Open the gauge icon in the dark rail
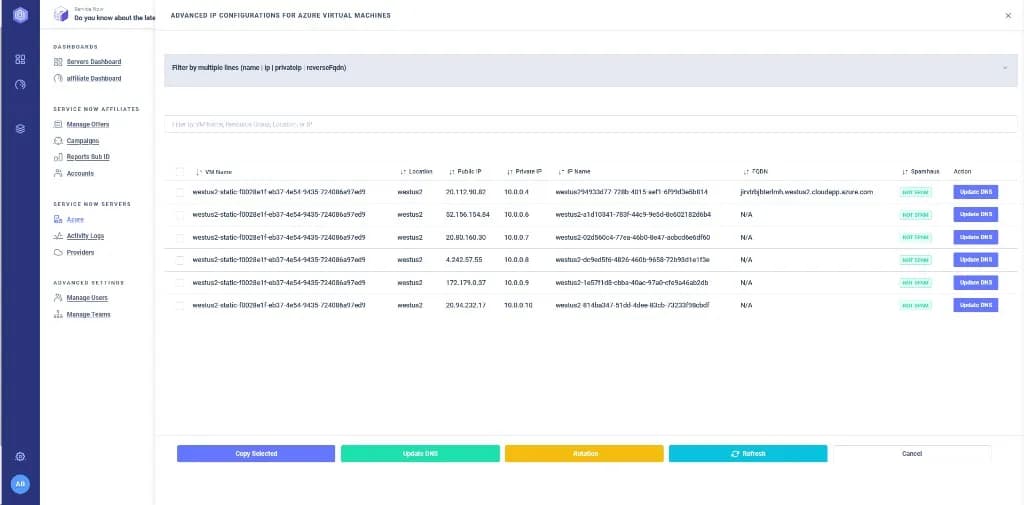 (20, 84)
